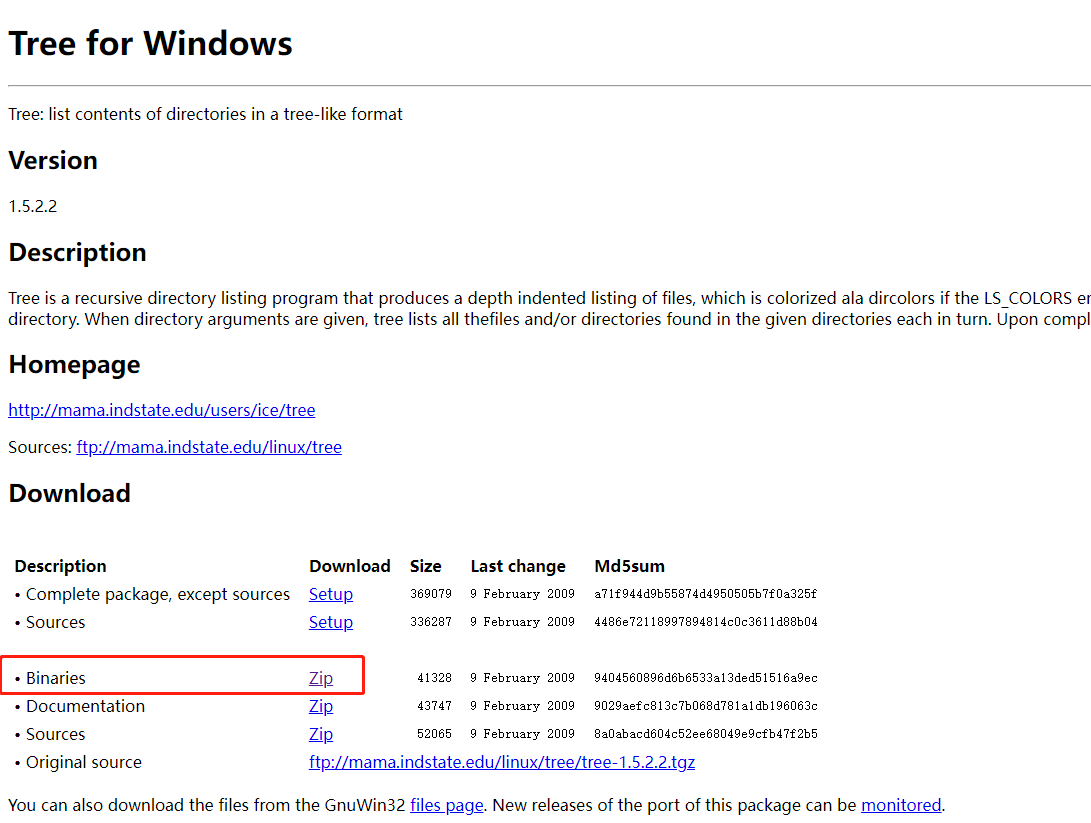1091x823 pixels.
Task: Download the Sources Zip file
Action: click(x=321, y=734)
